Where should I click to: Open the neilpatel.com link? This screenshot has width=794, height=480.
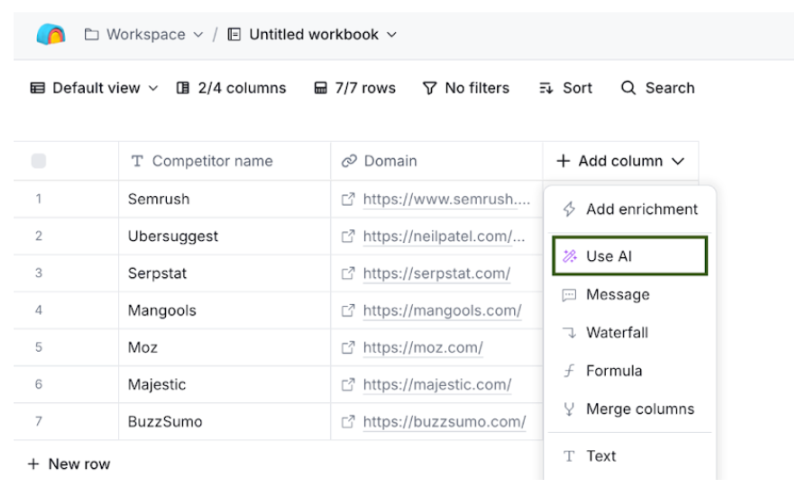[x=444, y=236]
